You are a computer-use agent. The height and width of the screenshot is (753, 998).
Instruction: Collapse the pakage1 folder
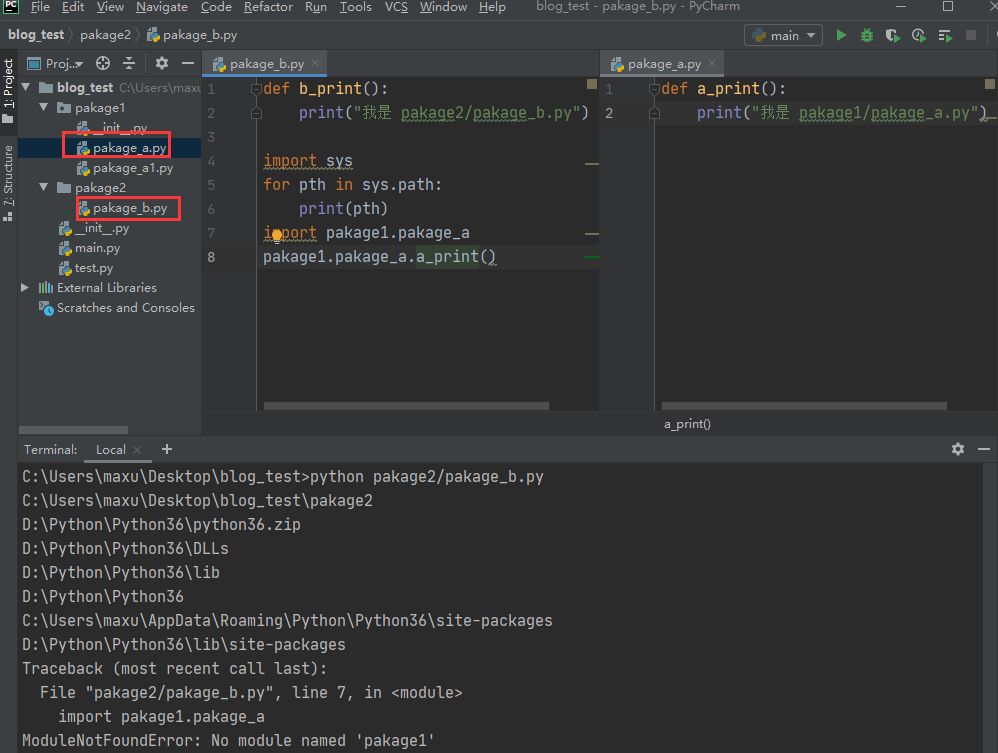pyautogui.click(x=44, y=107)
